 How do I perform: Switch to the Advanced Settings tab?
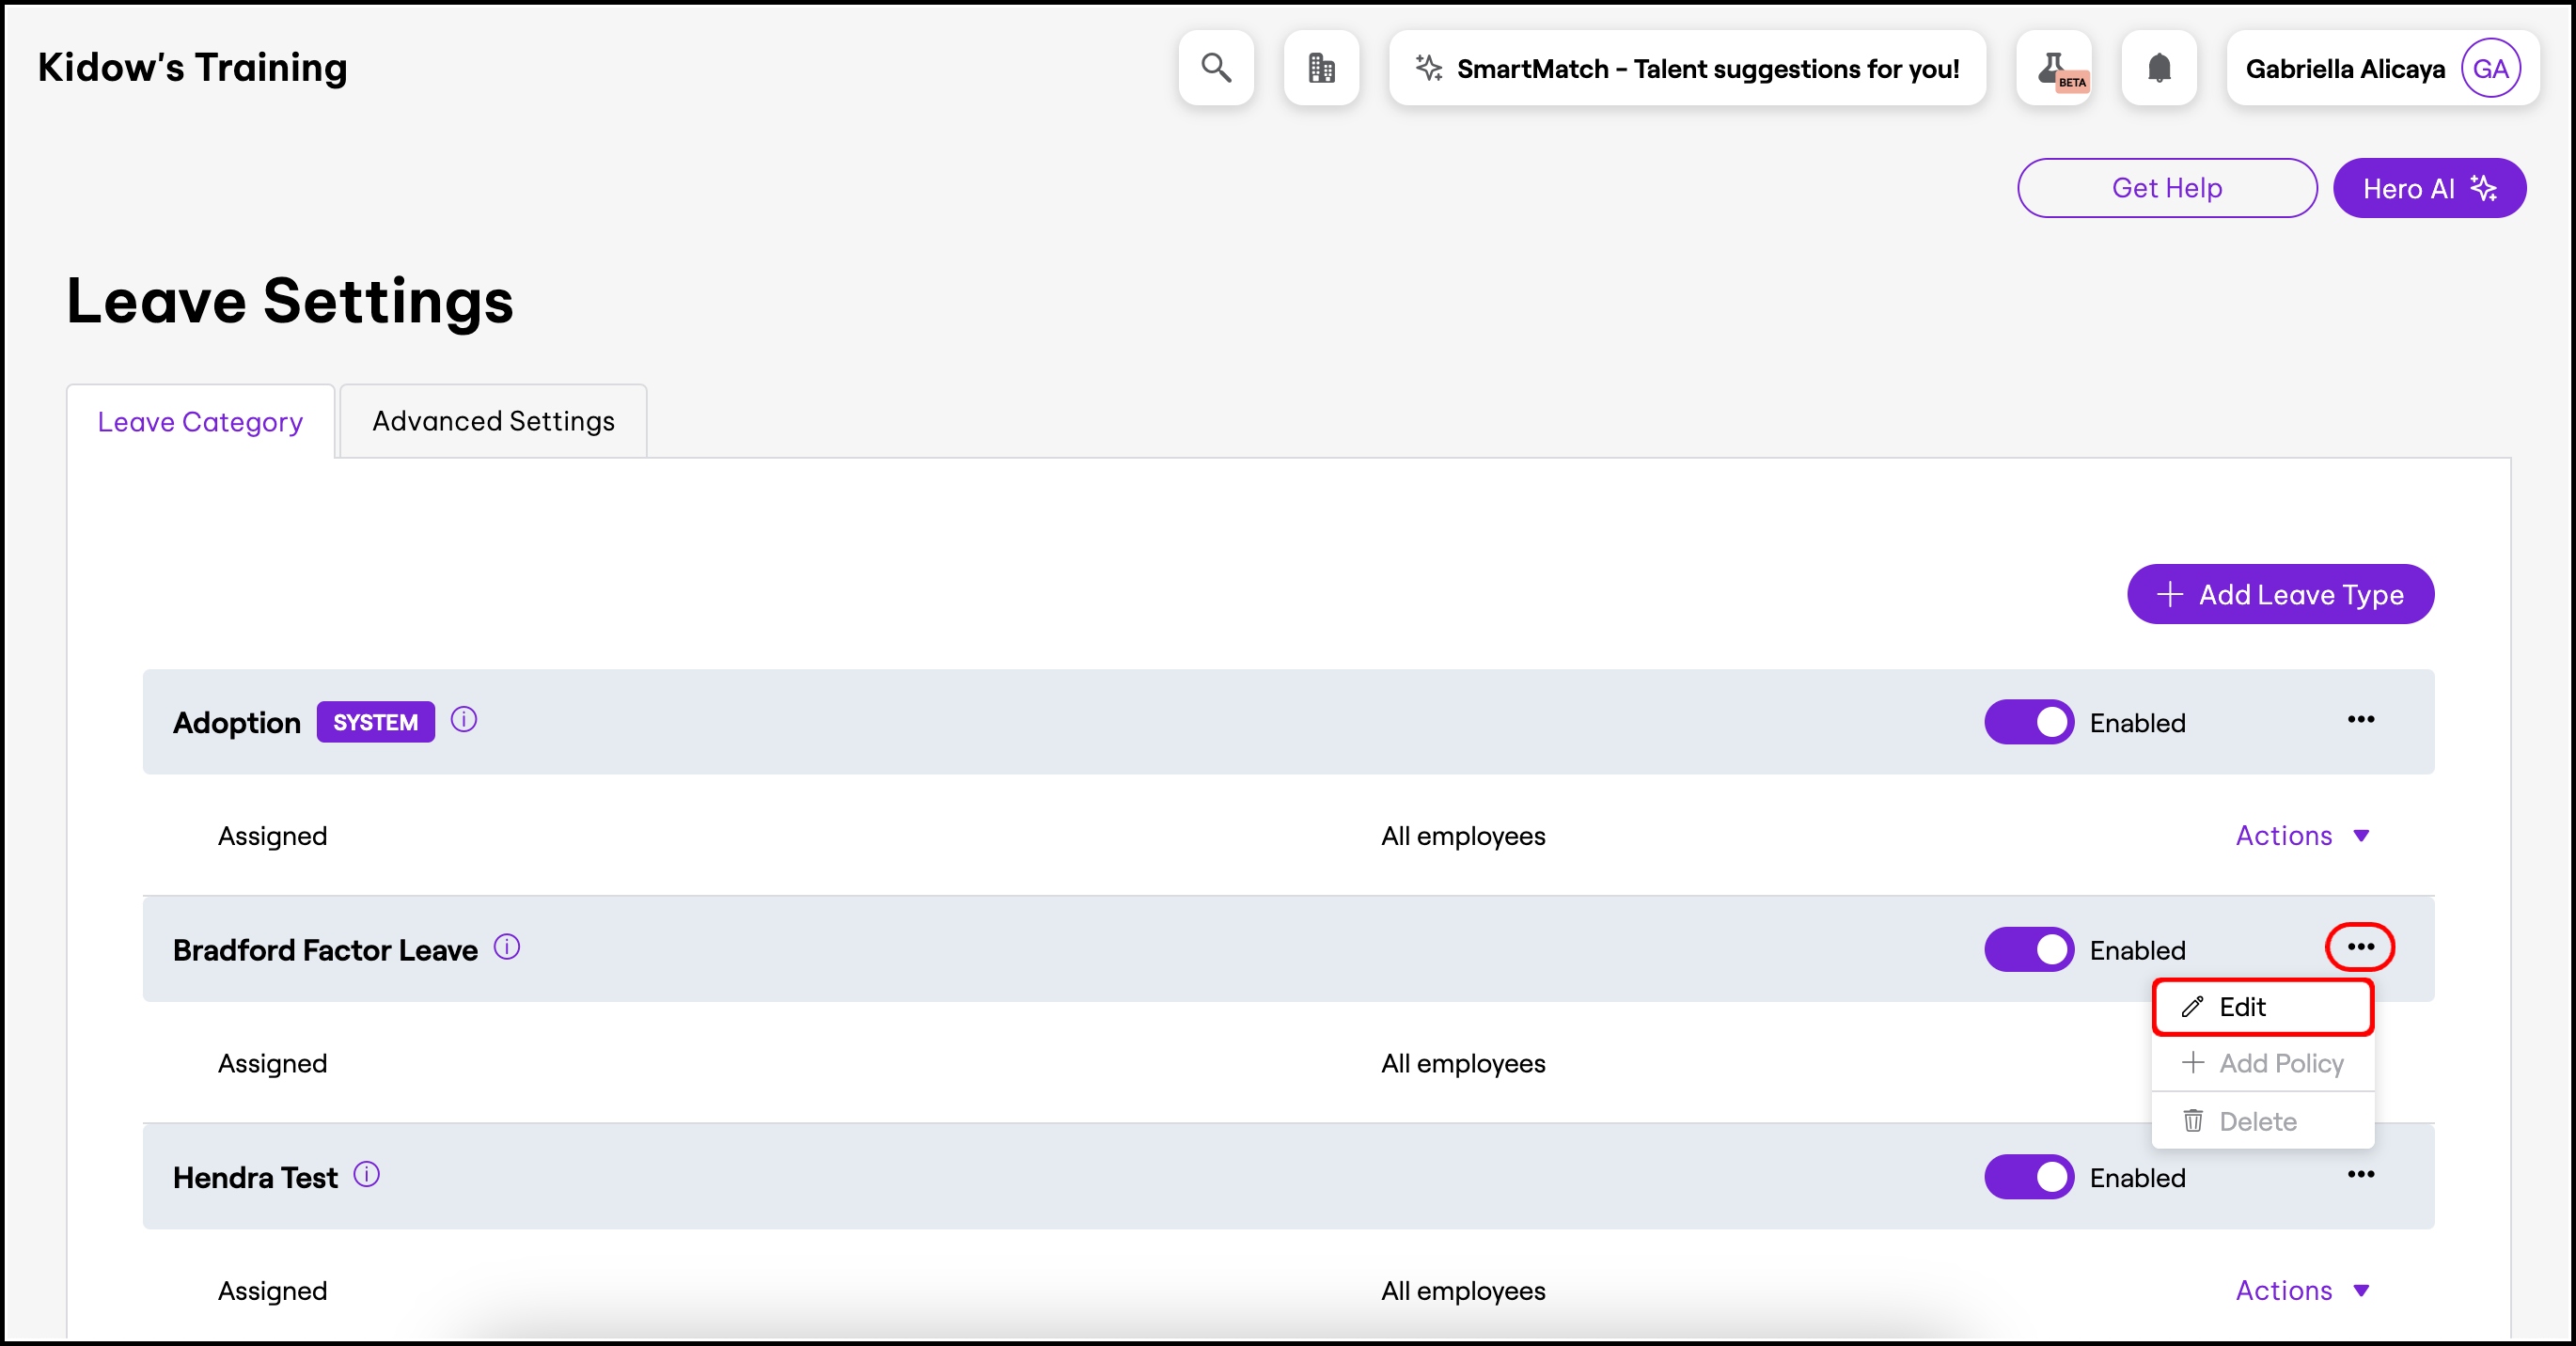click(493, 421)
